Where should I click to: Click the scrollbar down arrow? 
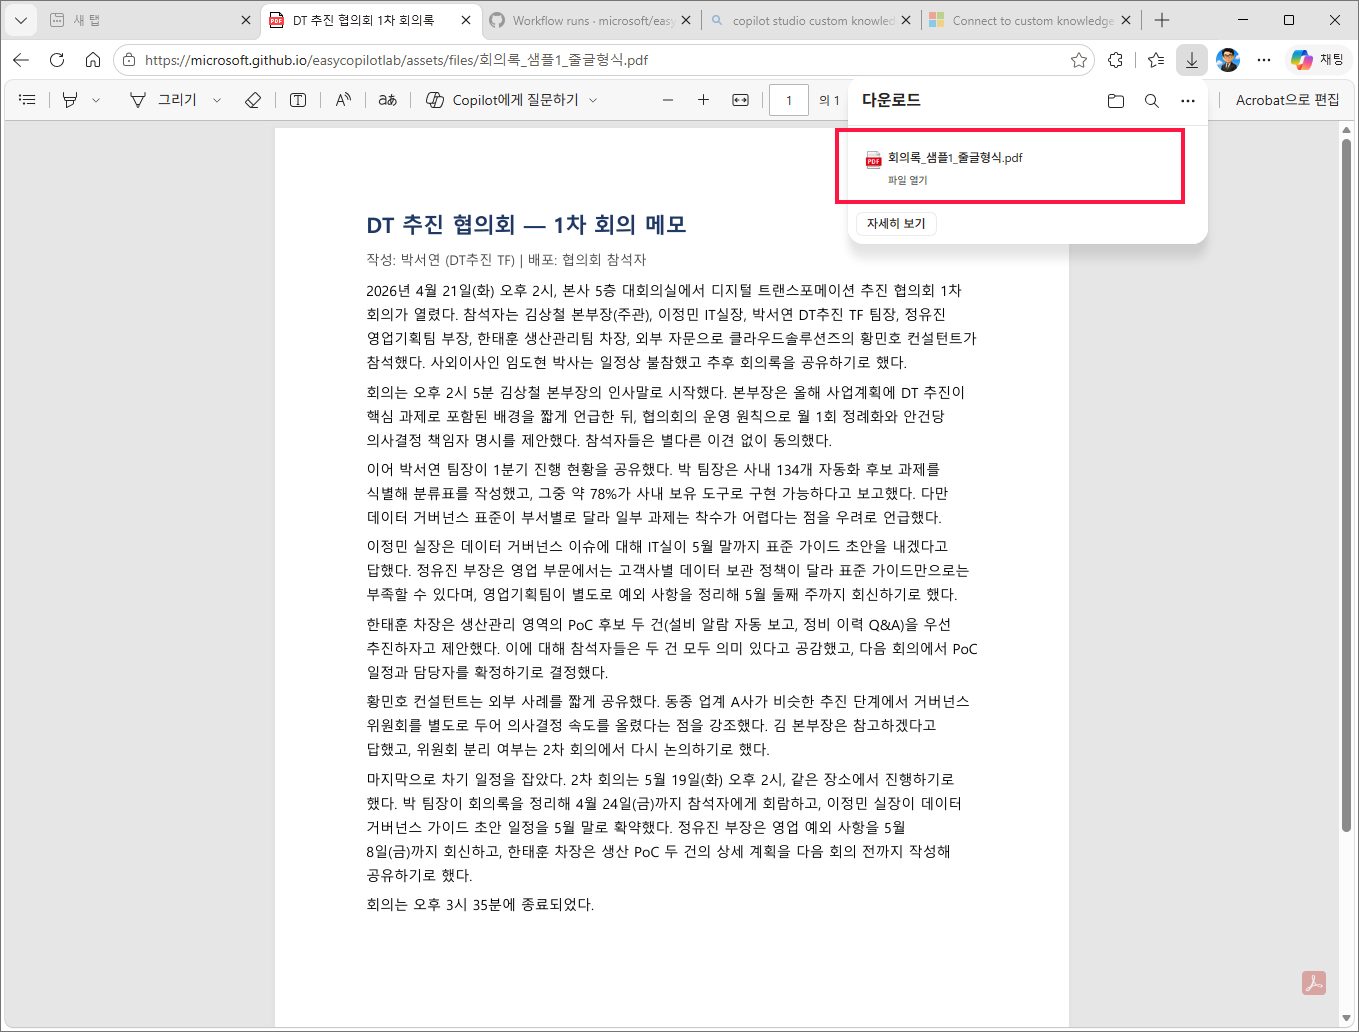pyautogui.click(x=1346, y=1018)
